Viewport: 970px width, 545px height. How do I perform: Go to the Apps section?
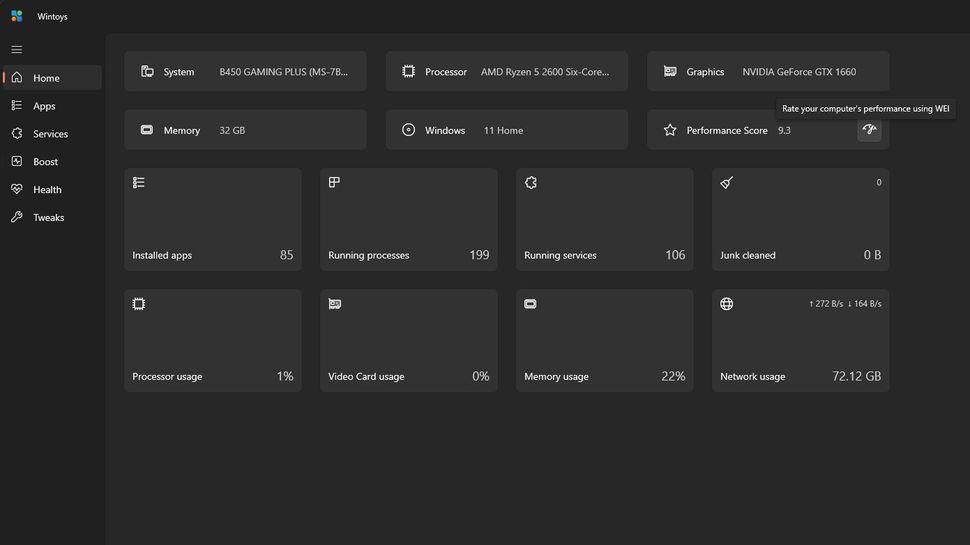(x=52, y=106)
